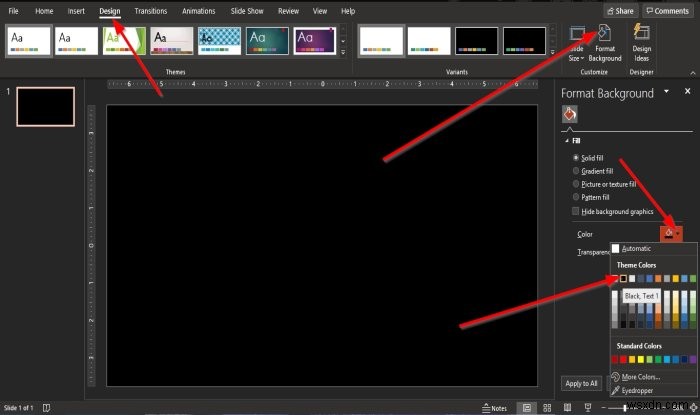700x415 pixels.
Task: Choose the first white variant
Action: point(381,41)
